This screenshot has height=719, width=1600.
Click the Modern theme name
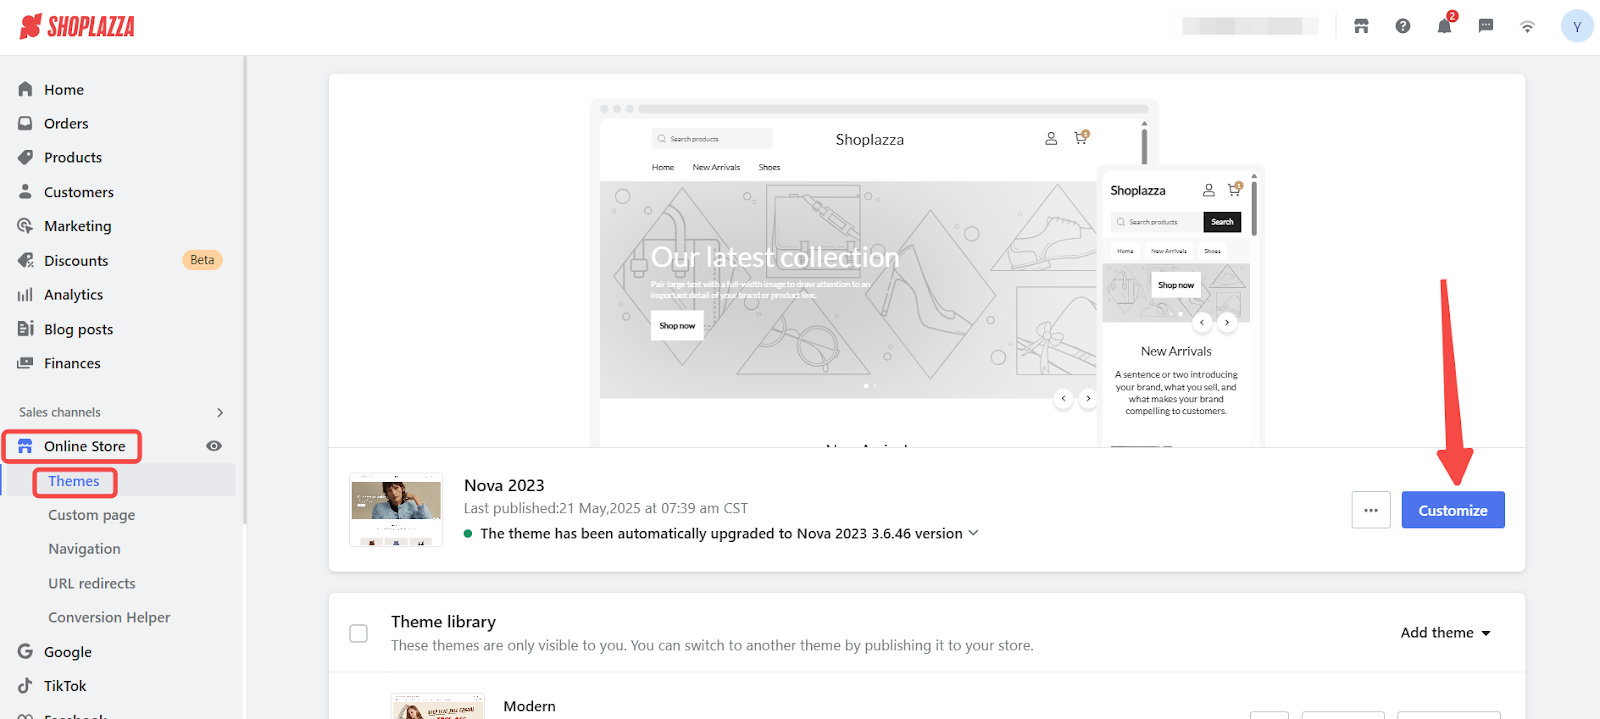click(529, 706)
